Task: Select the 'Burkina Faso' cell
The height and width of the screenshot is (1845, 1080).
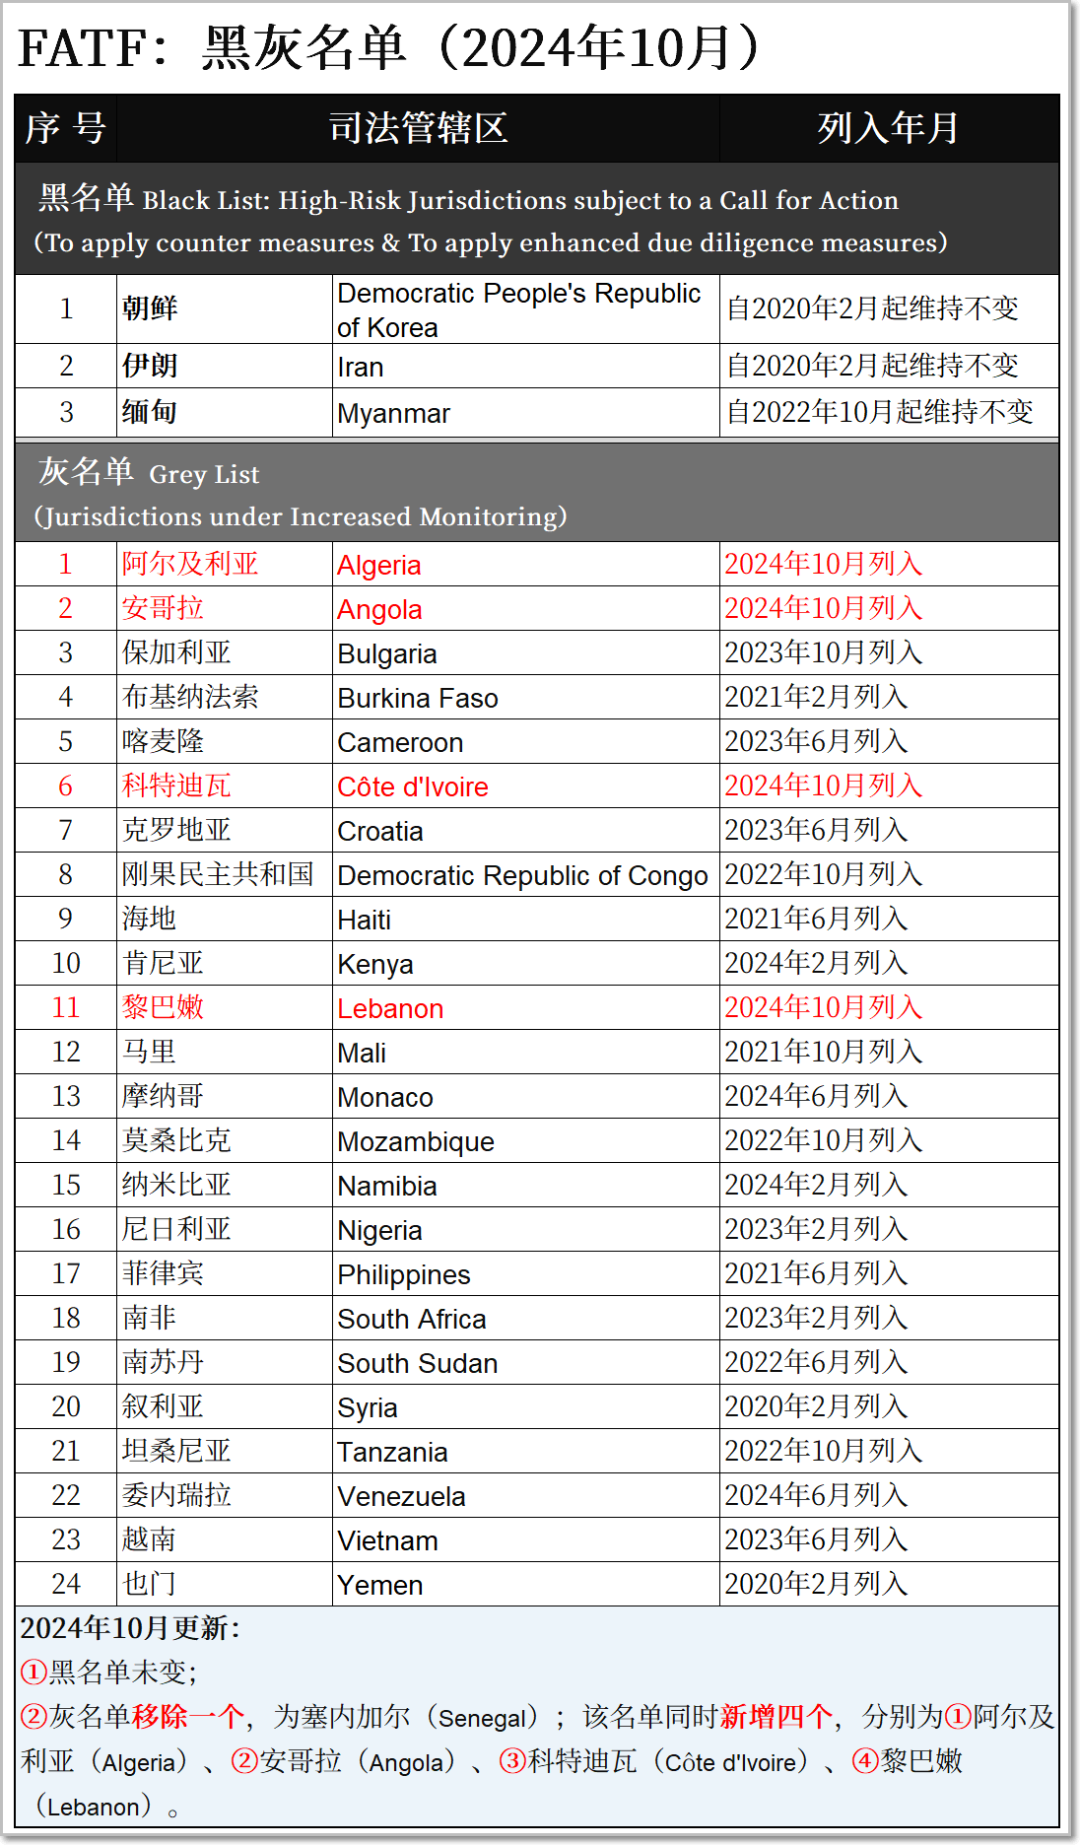Action: point(526,697)
